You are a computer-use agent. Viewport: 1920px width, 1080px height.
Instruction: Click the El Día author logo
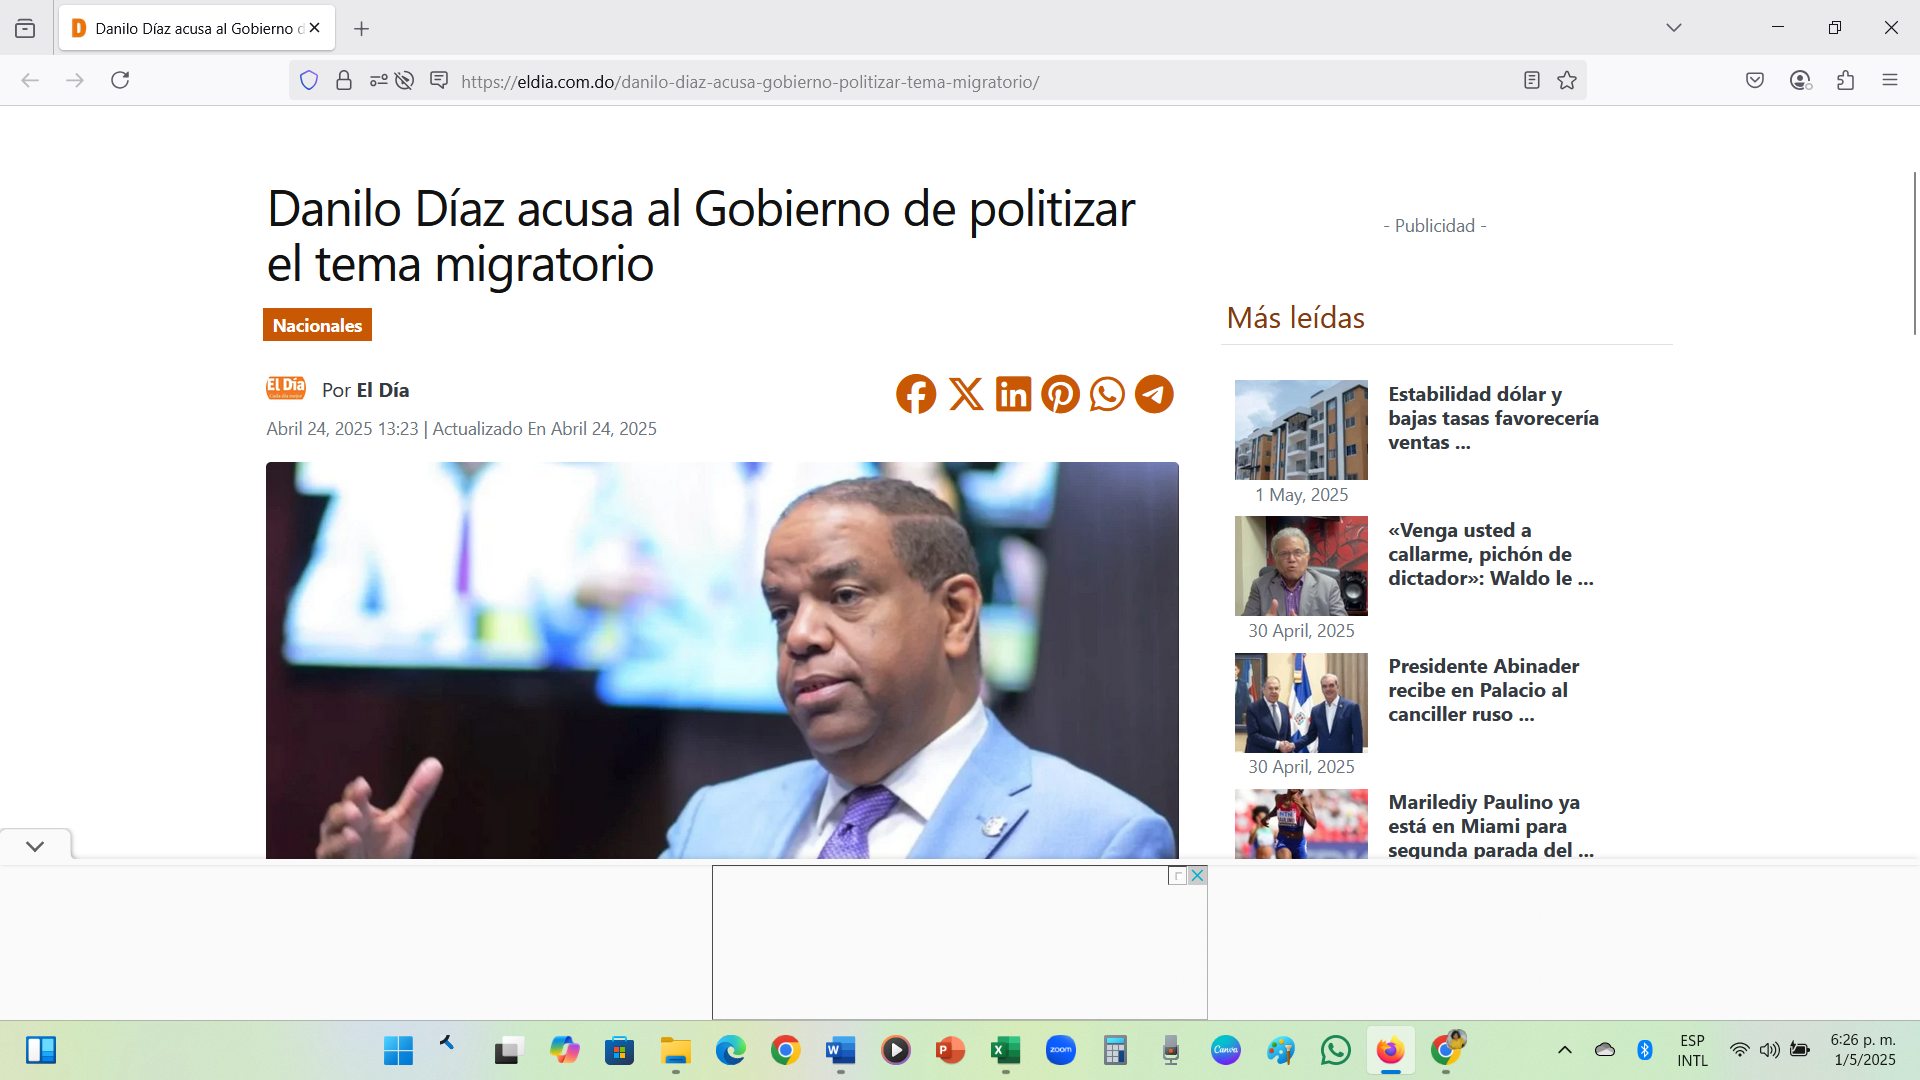(286, 388)
